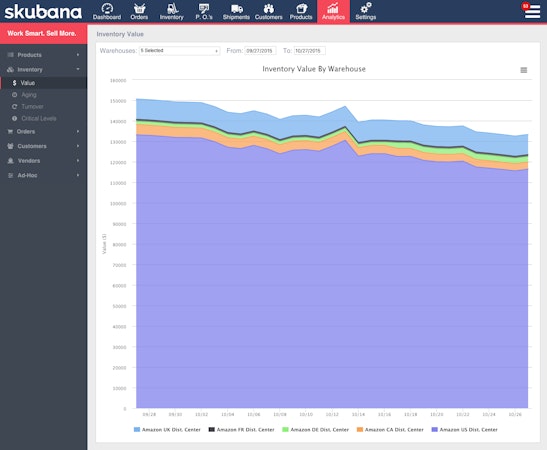Open the P.O.'s icon

(x=204, y=8)
